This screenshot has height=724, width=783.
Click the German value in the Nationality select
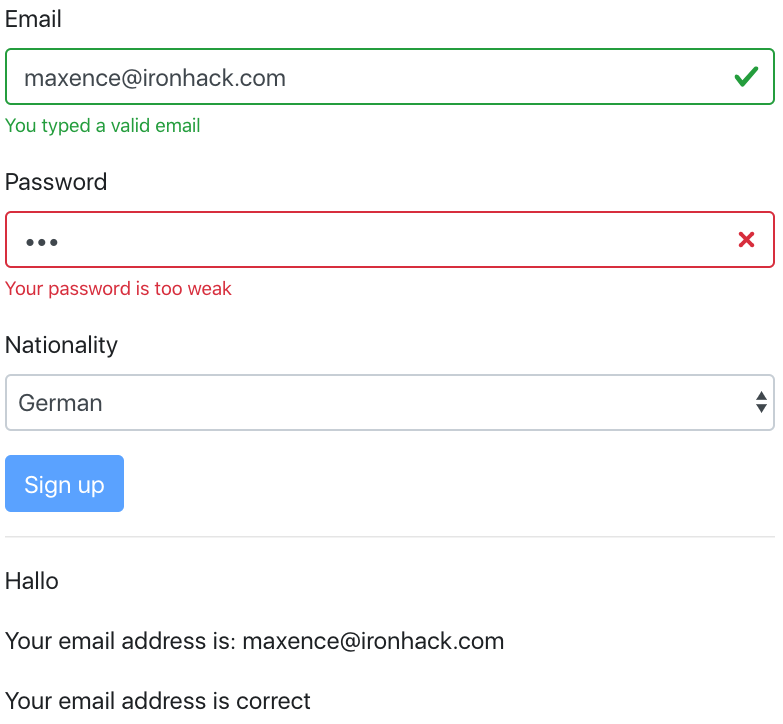click(x=61, y=403)
